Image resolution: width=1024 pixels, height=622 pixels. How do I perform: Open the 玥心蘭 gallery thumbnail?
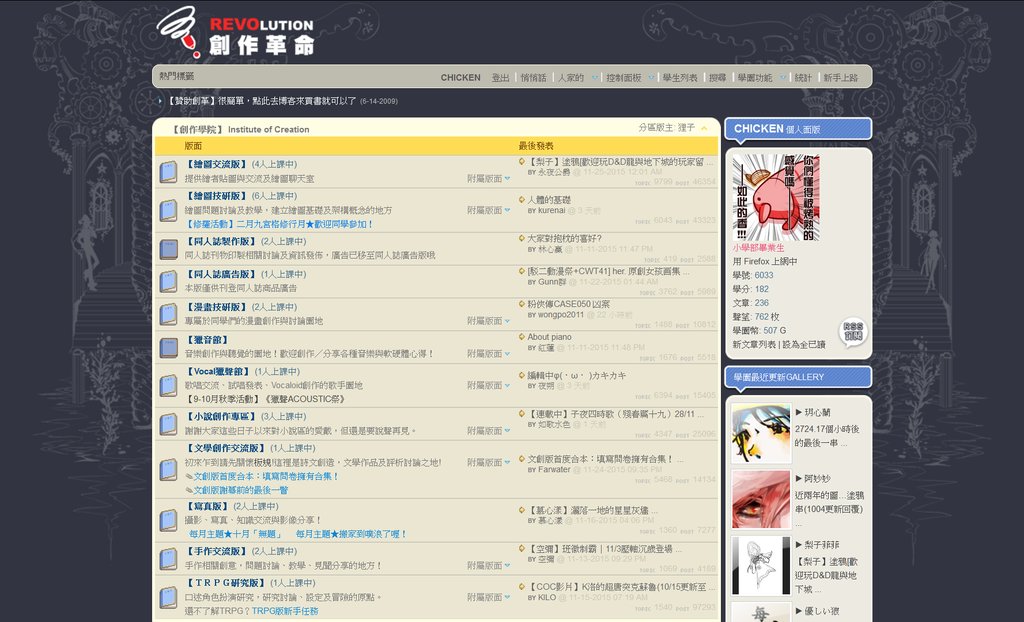761,433
